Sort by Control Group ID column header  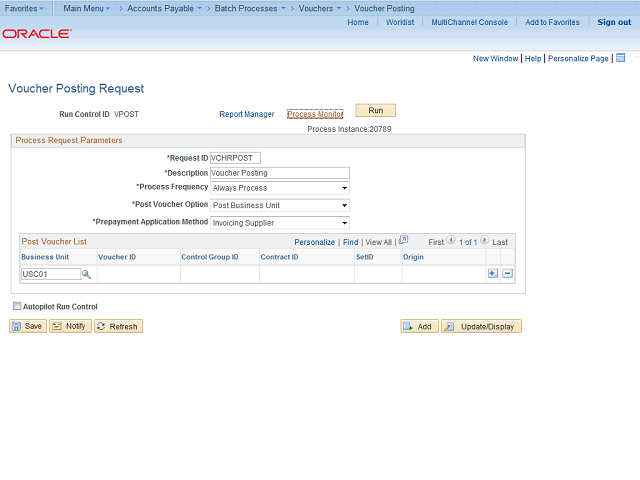click(x=210, y=257)
